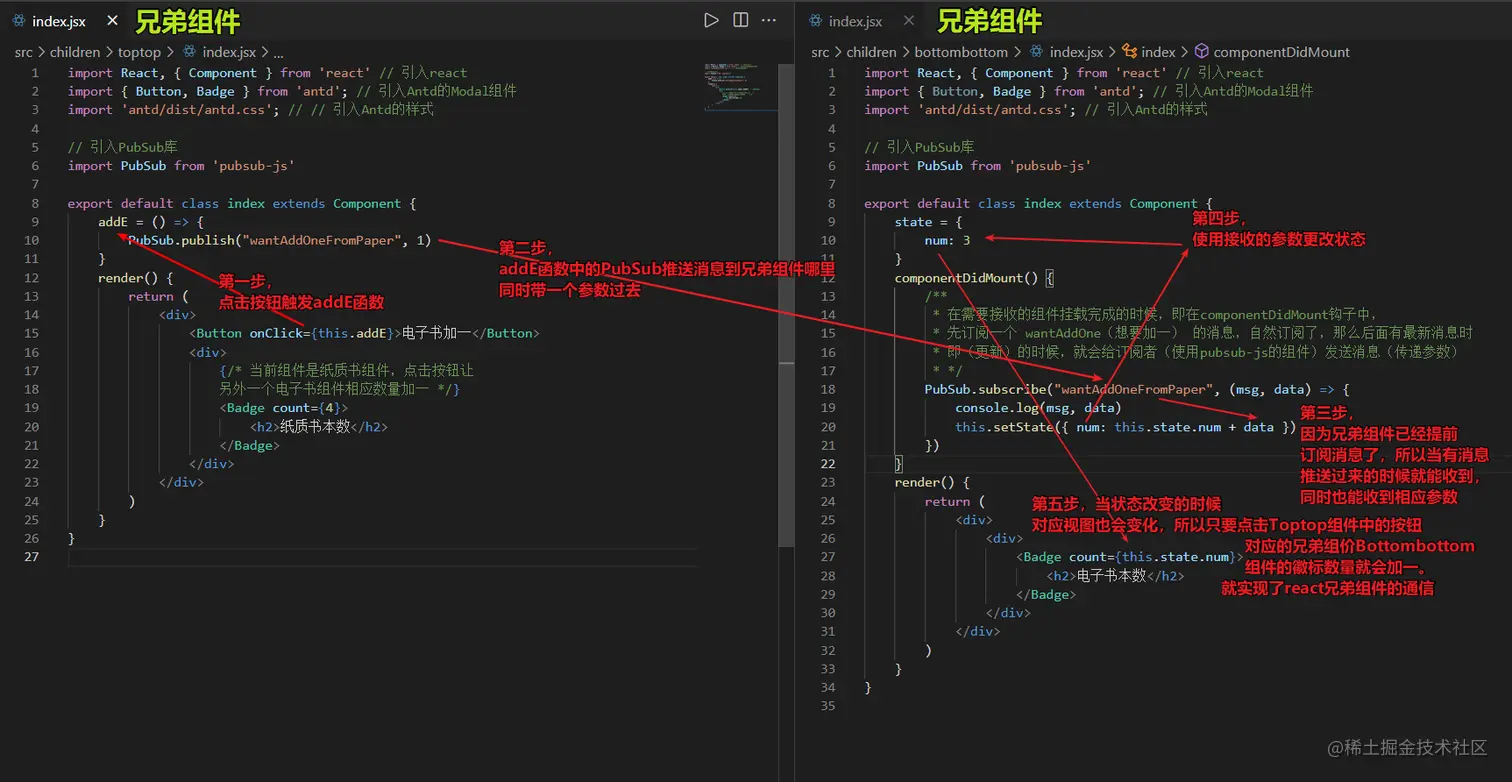Click 'state = {' in the right editor
Image resolution: width=1512 pixels, height=782 pixels.
coord(928,222)
